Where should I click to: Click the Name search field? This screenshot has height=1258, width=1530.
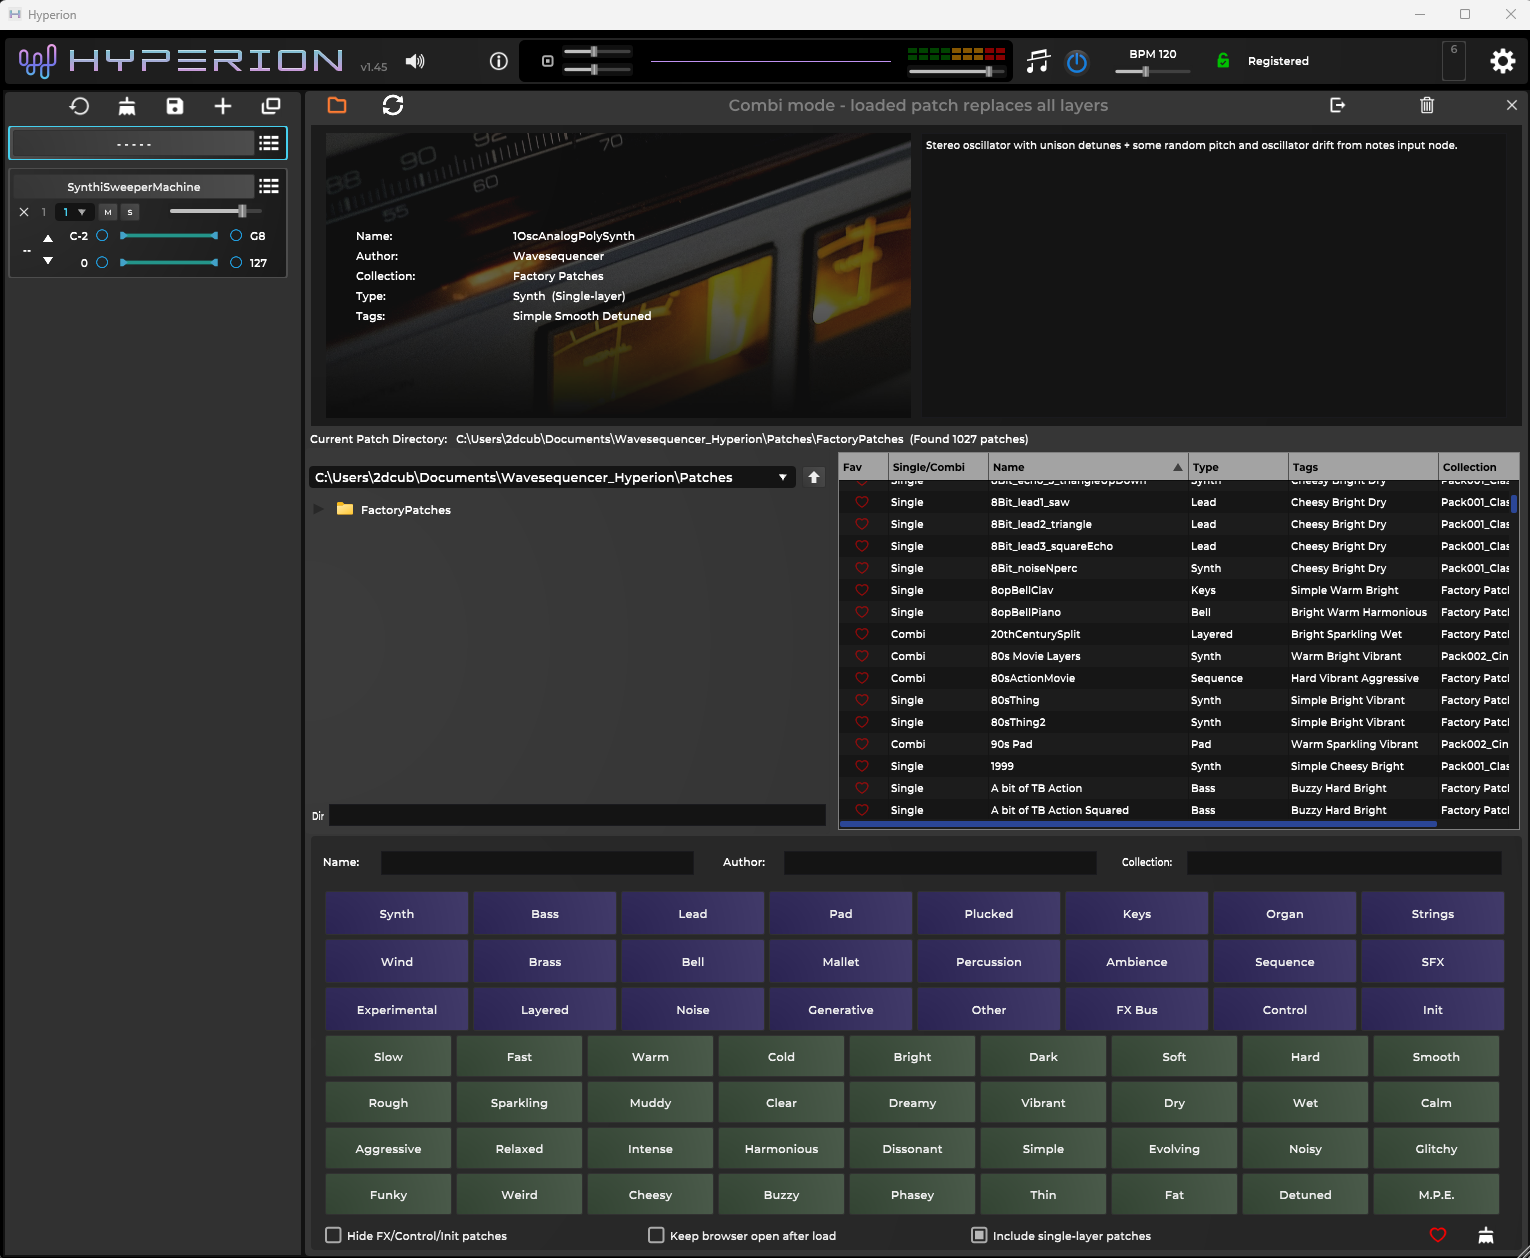[537, 862]
